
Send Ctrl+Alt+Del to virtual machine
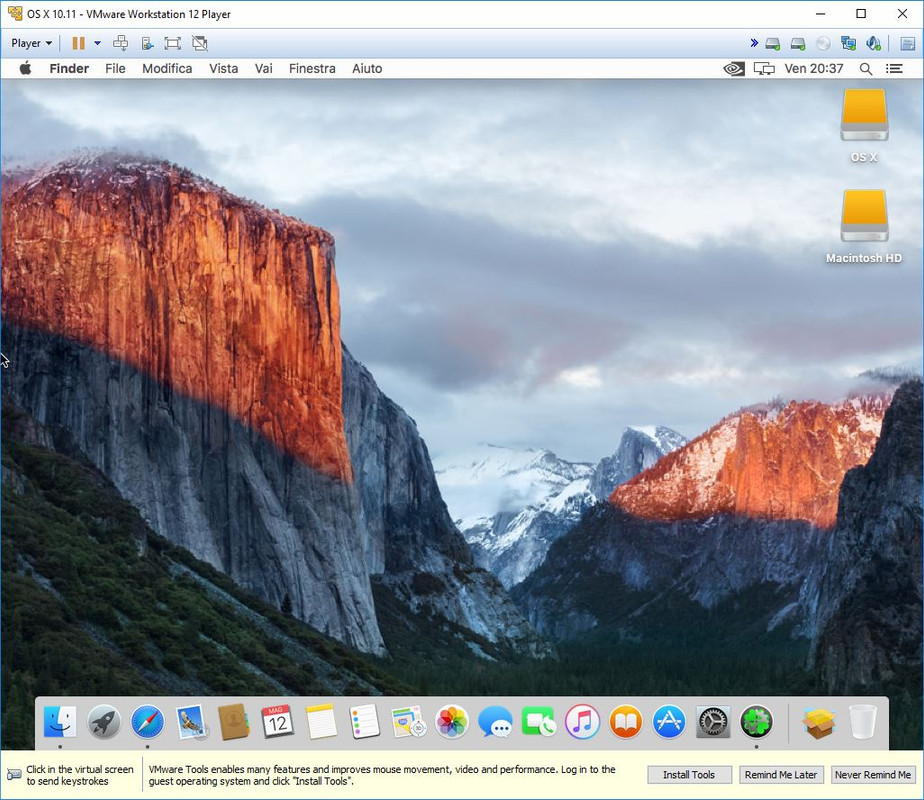121,42
